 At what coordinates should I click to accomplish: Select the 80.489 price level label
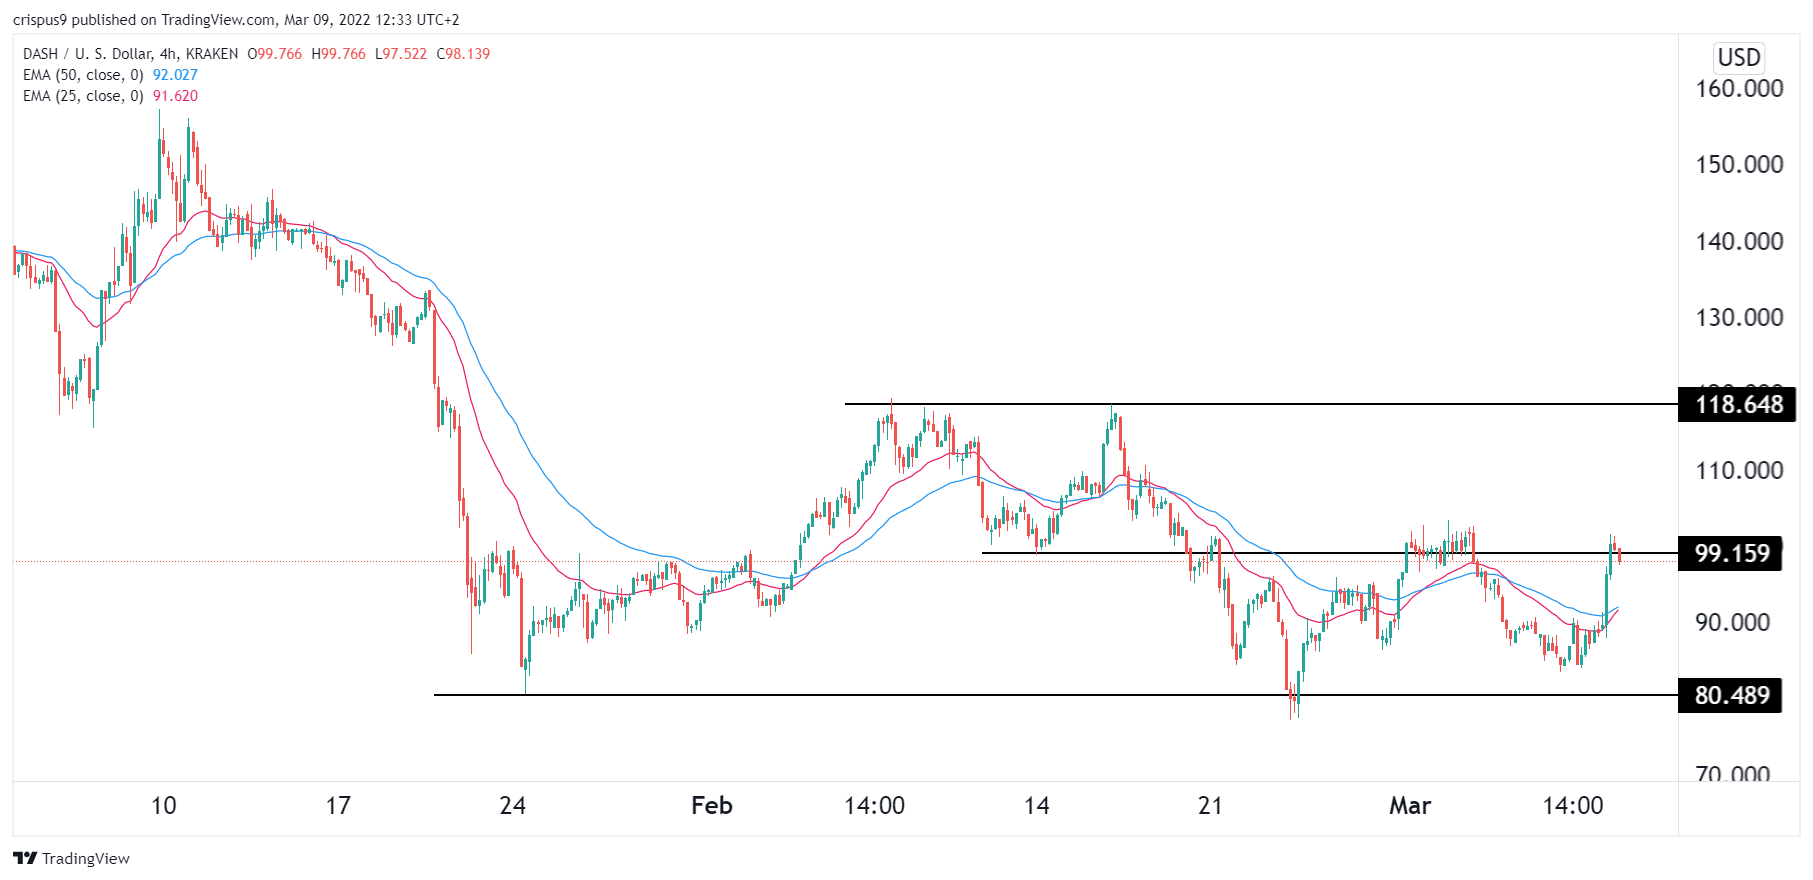click(x=1730, y=695)
